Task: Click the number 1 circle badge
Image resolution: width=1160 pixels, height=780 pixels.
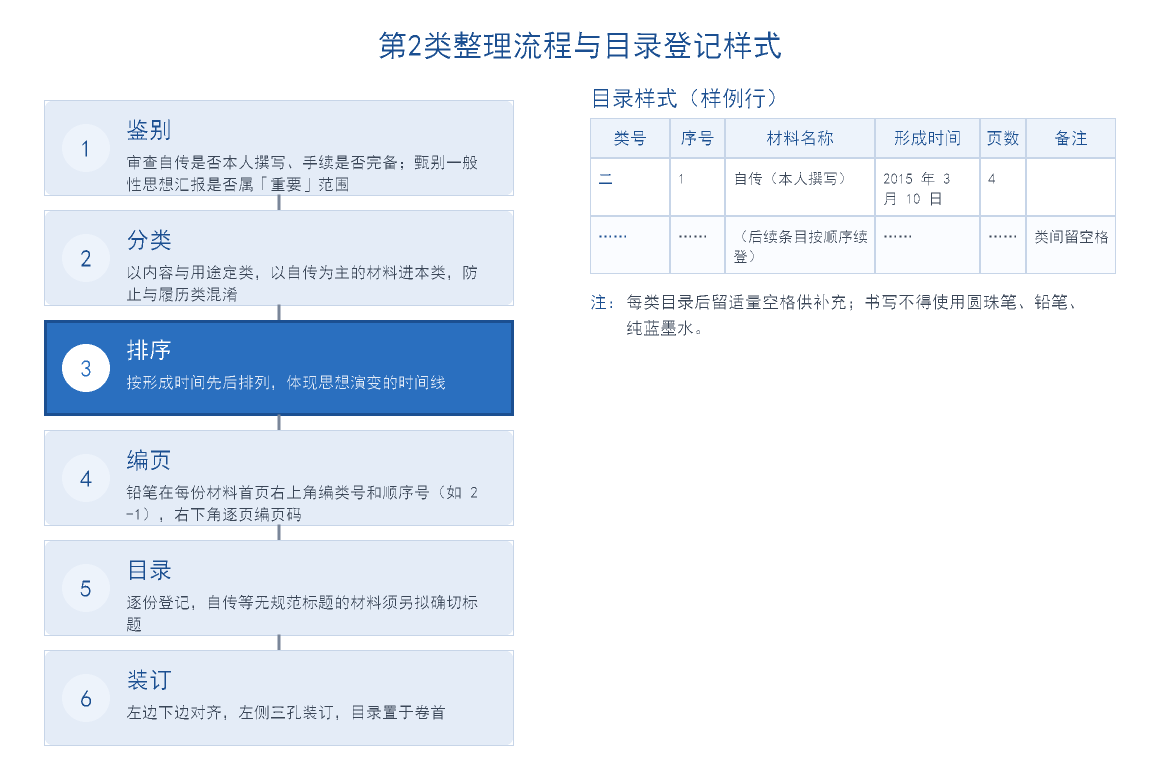Action: click(86, 148)
